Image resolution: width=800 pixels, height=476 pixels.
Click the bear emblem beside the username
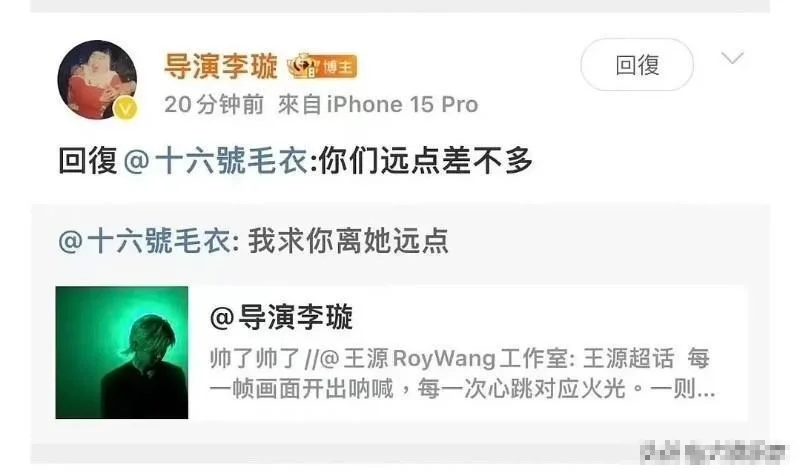tap(302, 65)
